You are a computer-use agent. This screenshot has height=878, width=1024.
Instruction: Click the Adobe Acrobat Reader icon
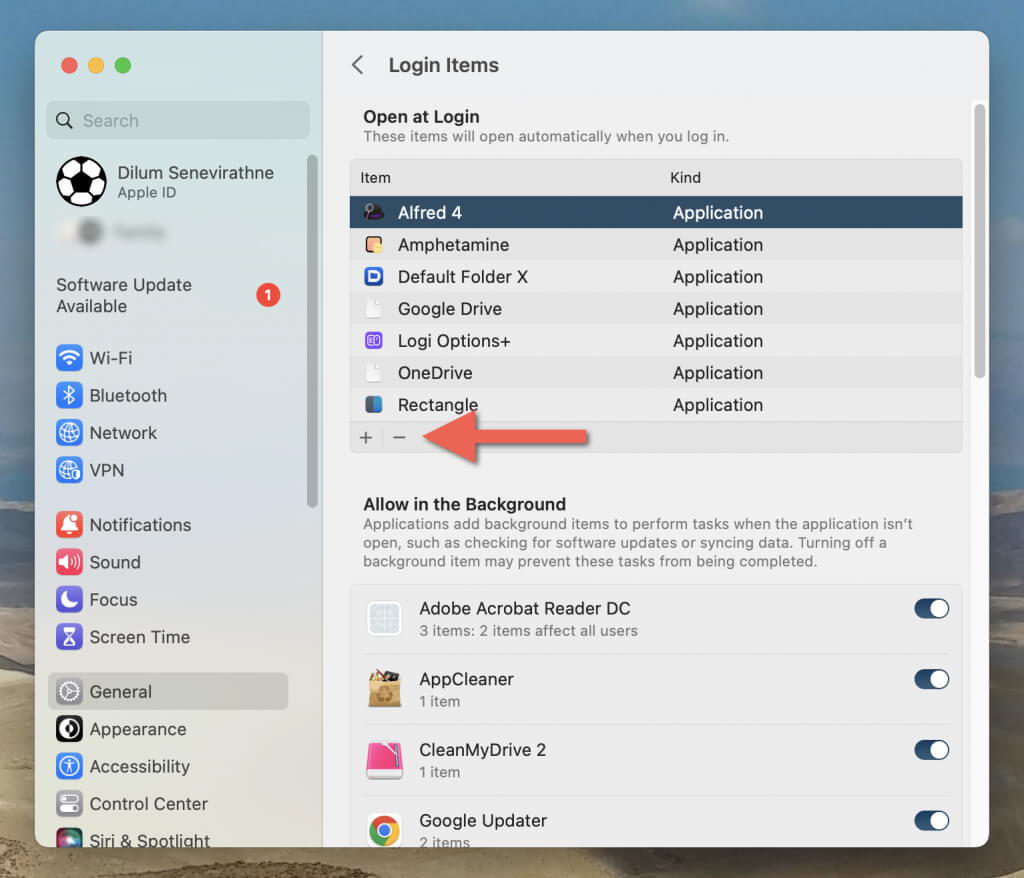[x=385, y=618]
